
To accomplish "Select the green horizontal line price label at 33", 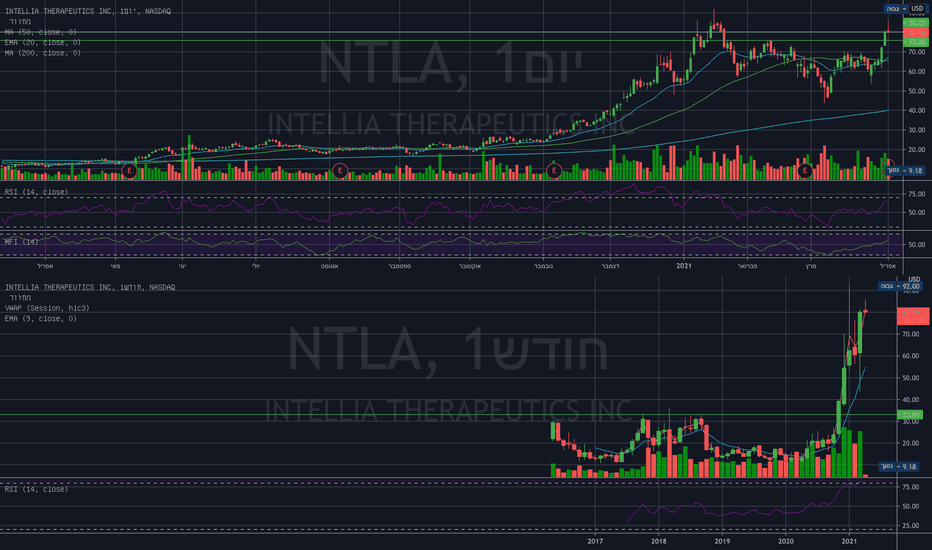I will pos(910,415).
